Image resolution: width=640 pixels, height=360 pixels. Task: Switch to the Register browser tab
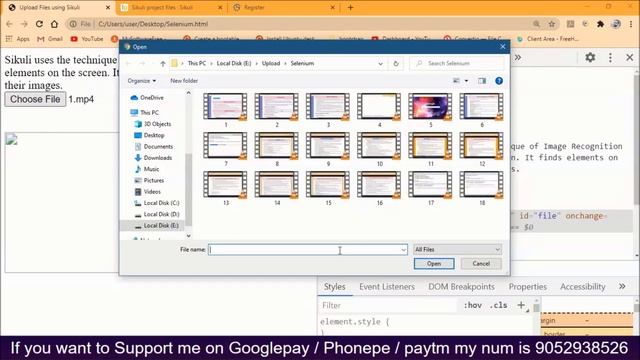[284, 7]
